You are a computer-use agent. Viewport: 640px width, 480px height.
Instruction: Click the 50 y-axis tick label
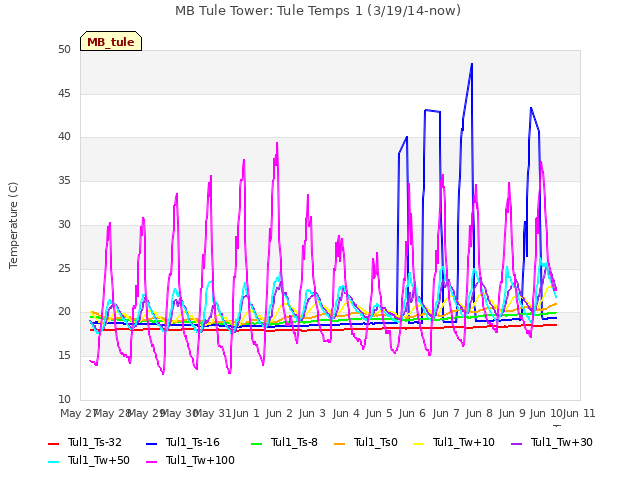pyautogui.click(x=64, y=50)
